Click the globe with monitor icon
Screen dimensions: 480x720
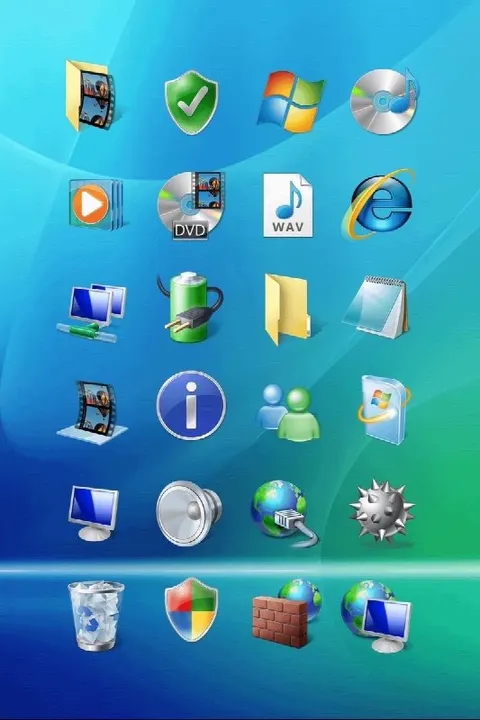click(376, 616)
